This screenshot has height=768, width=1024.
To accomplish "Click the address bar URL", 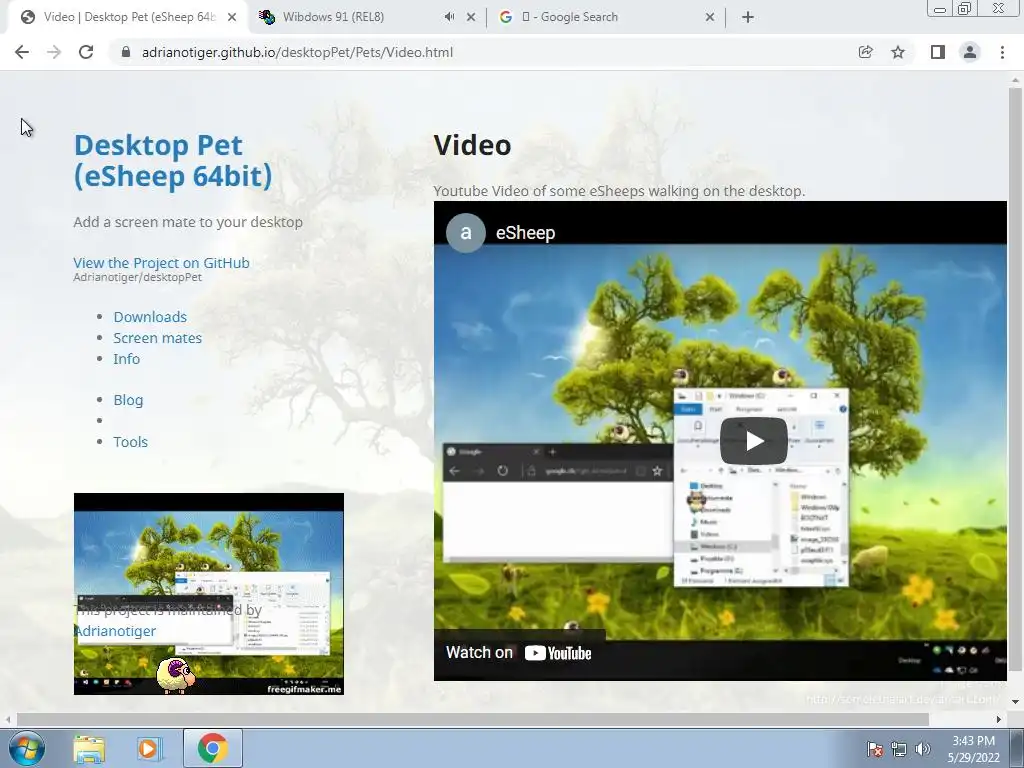I will [297, 52].
